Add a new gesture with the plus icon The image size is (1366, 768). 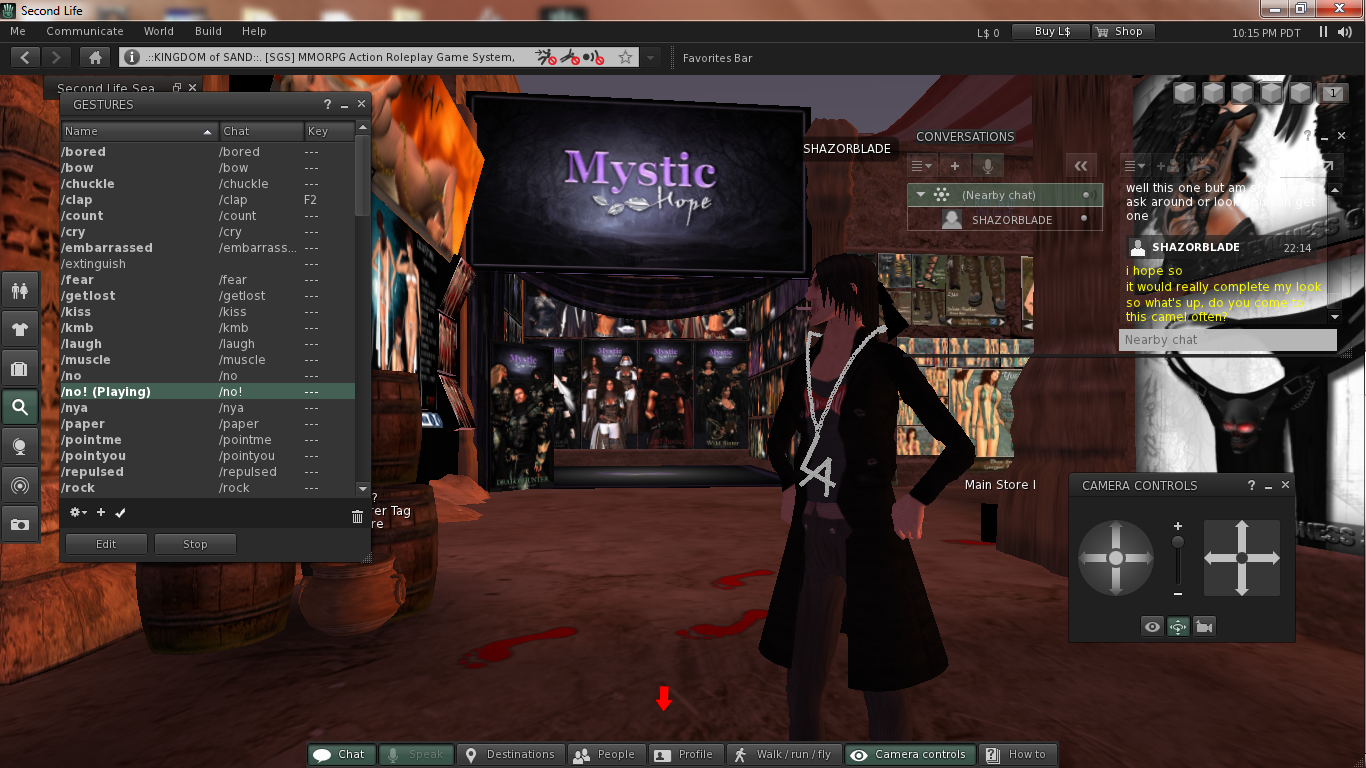[101, 513]
